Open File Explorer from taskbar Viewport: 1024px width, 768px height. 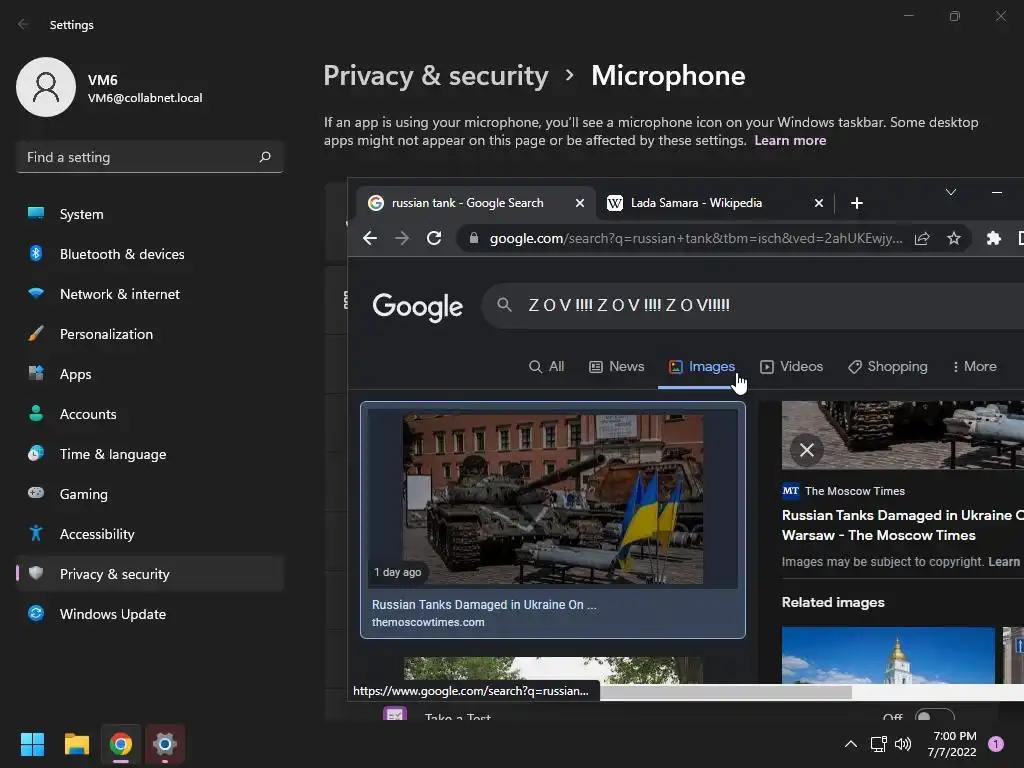pyautogui.click(x=76, y=744)
